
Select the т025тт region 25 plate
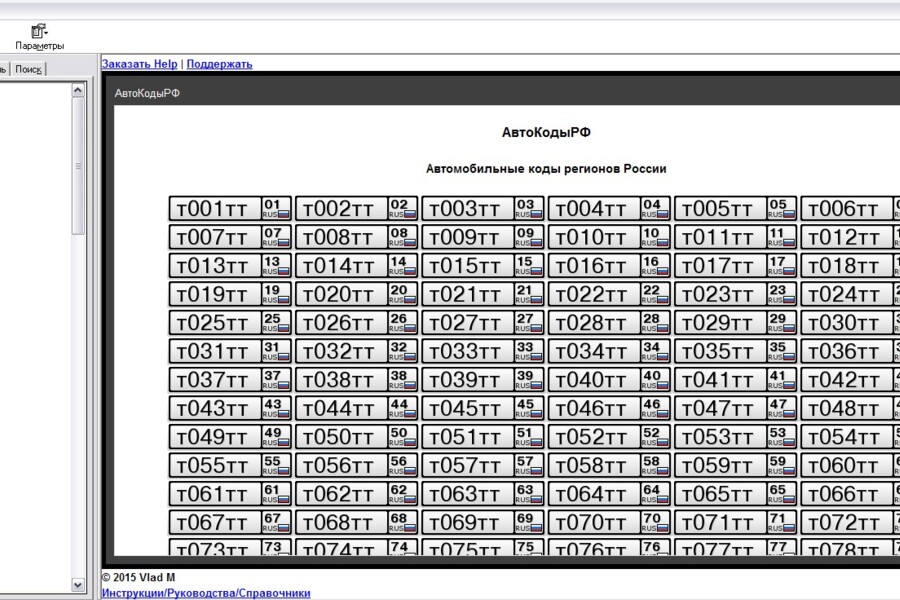click(x=230, y=323)
